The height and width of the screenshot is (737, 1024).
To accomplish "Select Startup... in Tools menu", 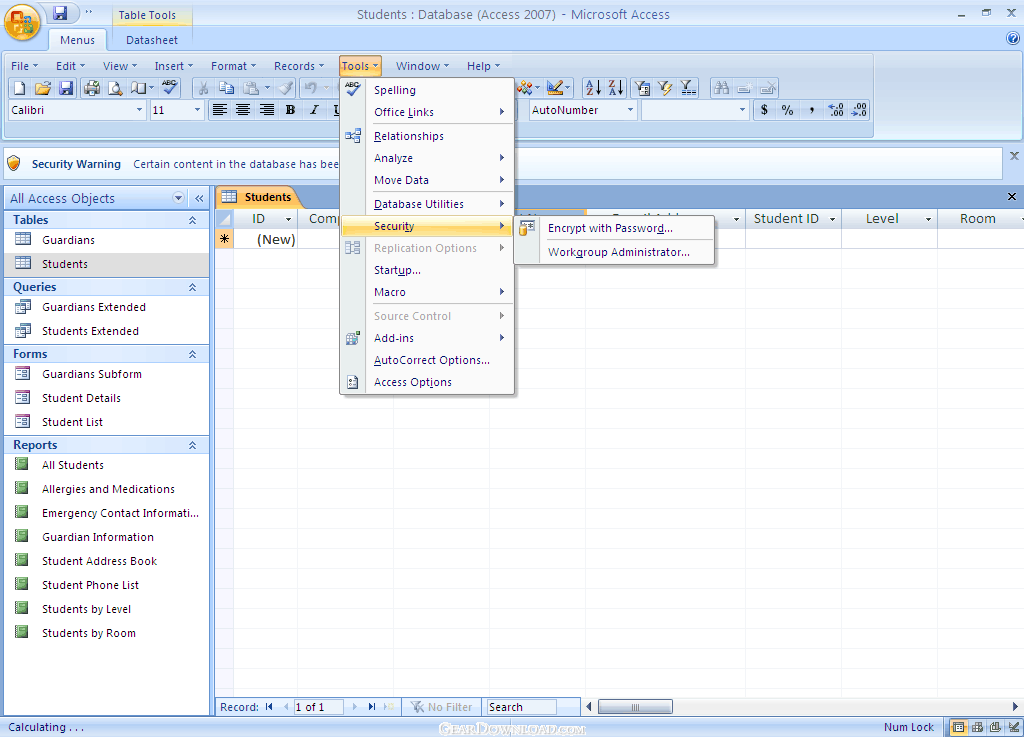I will click(x=427, y=270).
